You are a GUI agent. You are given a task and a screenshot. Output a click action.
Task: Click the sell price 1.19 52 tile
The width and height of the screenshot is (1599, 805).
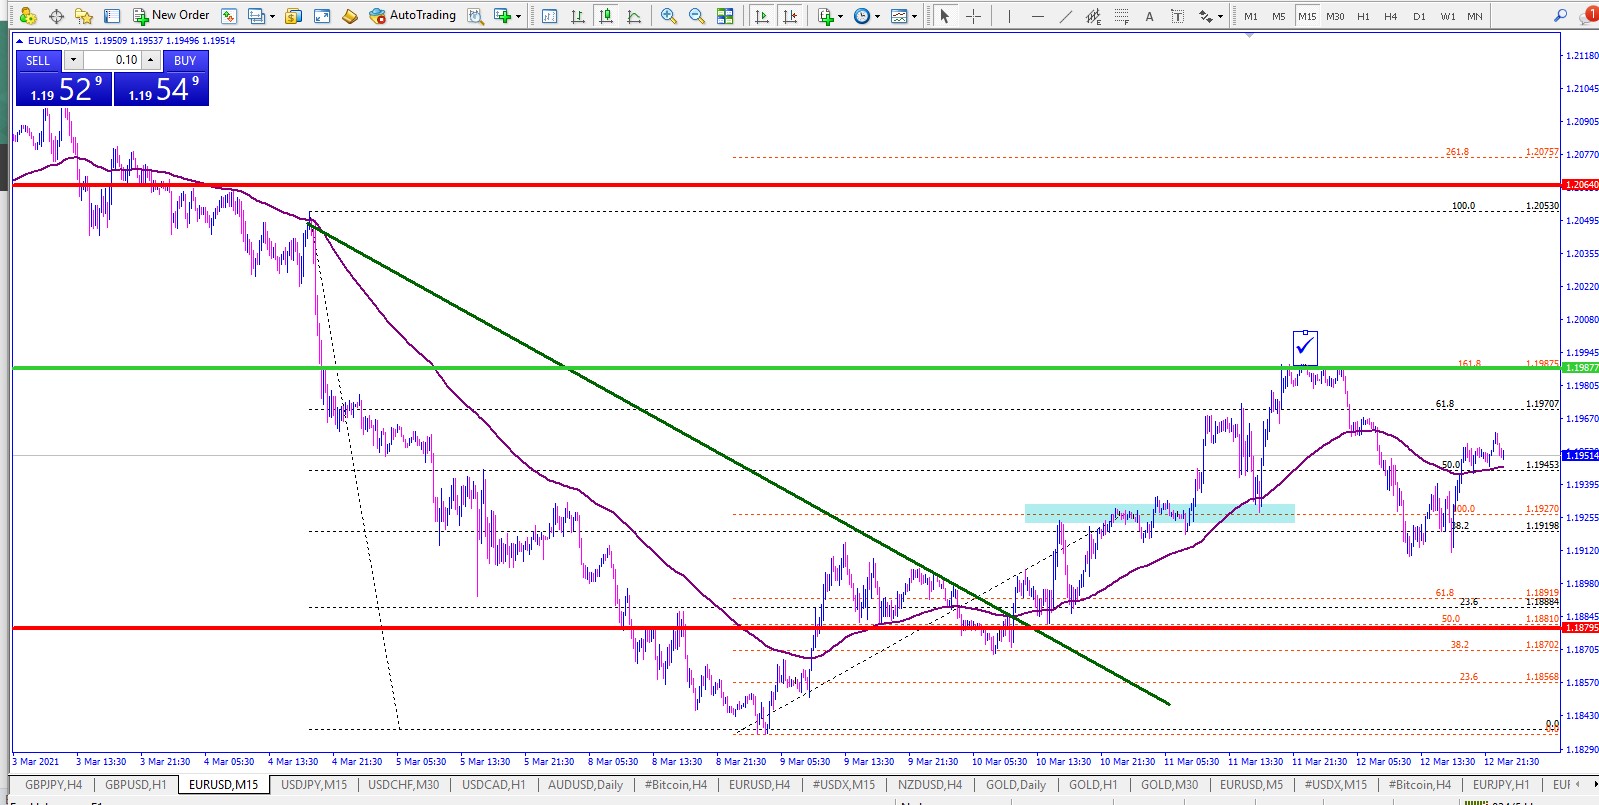(63, 89)
